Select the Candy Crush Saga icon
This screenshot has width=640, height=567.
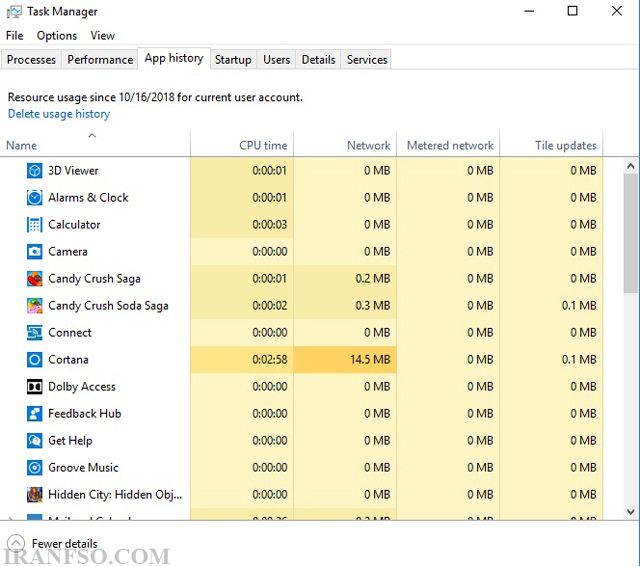[34, 279]
